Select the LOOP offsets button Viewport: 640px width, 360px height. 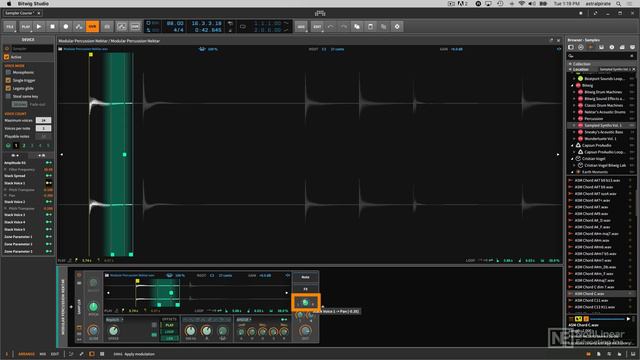[x=169, y=332]
